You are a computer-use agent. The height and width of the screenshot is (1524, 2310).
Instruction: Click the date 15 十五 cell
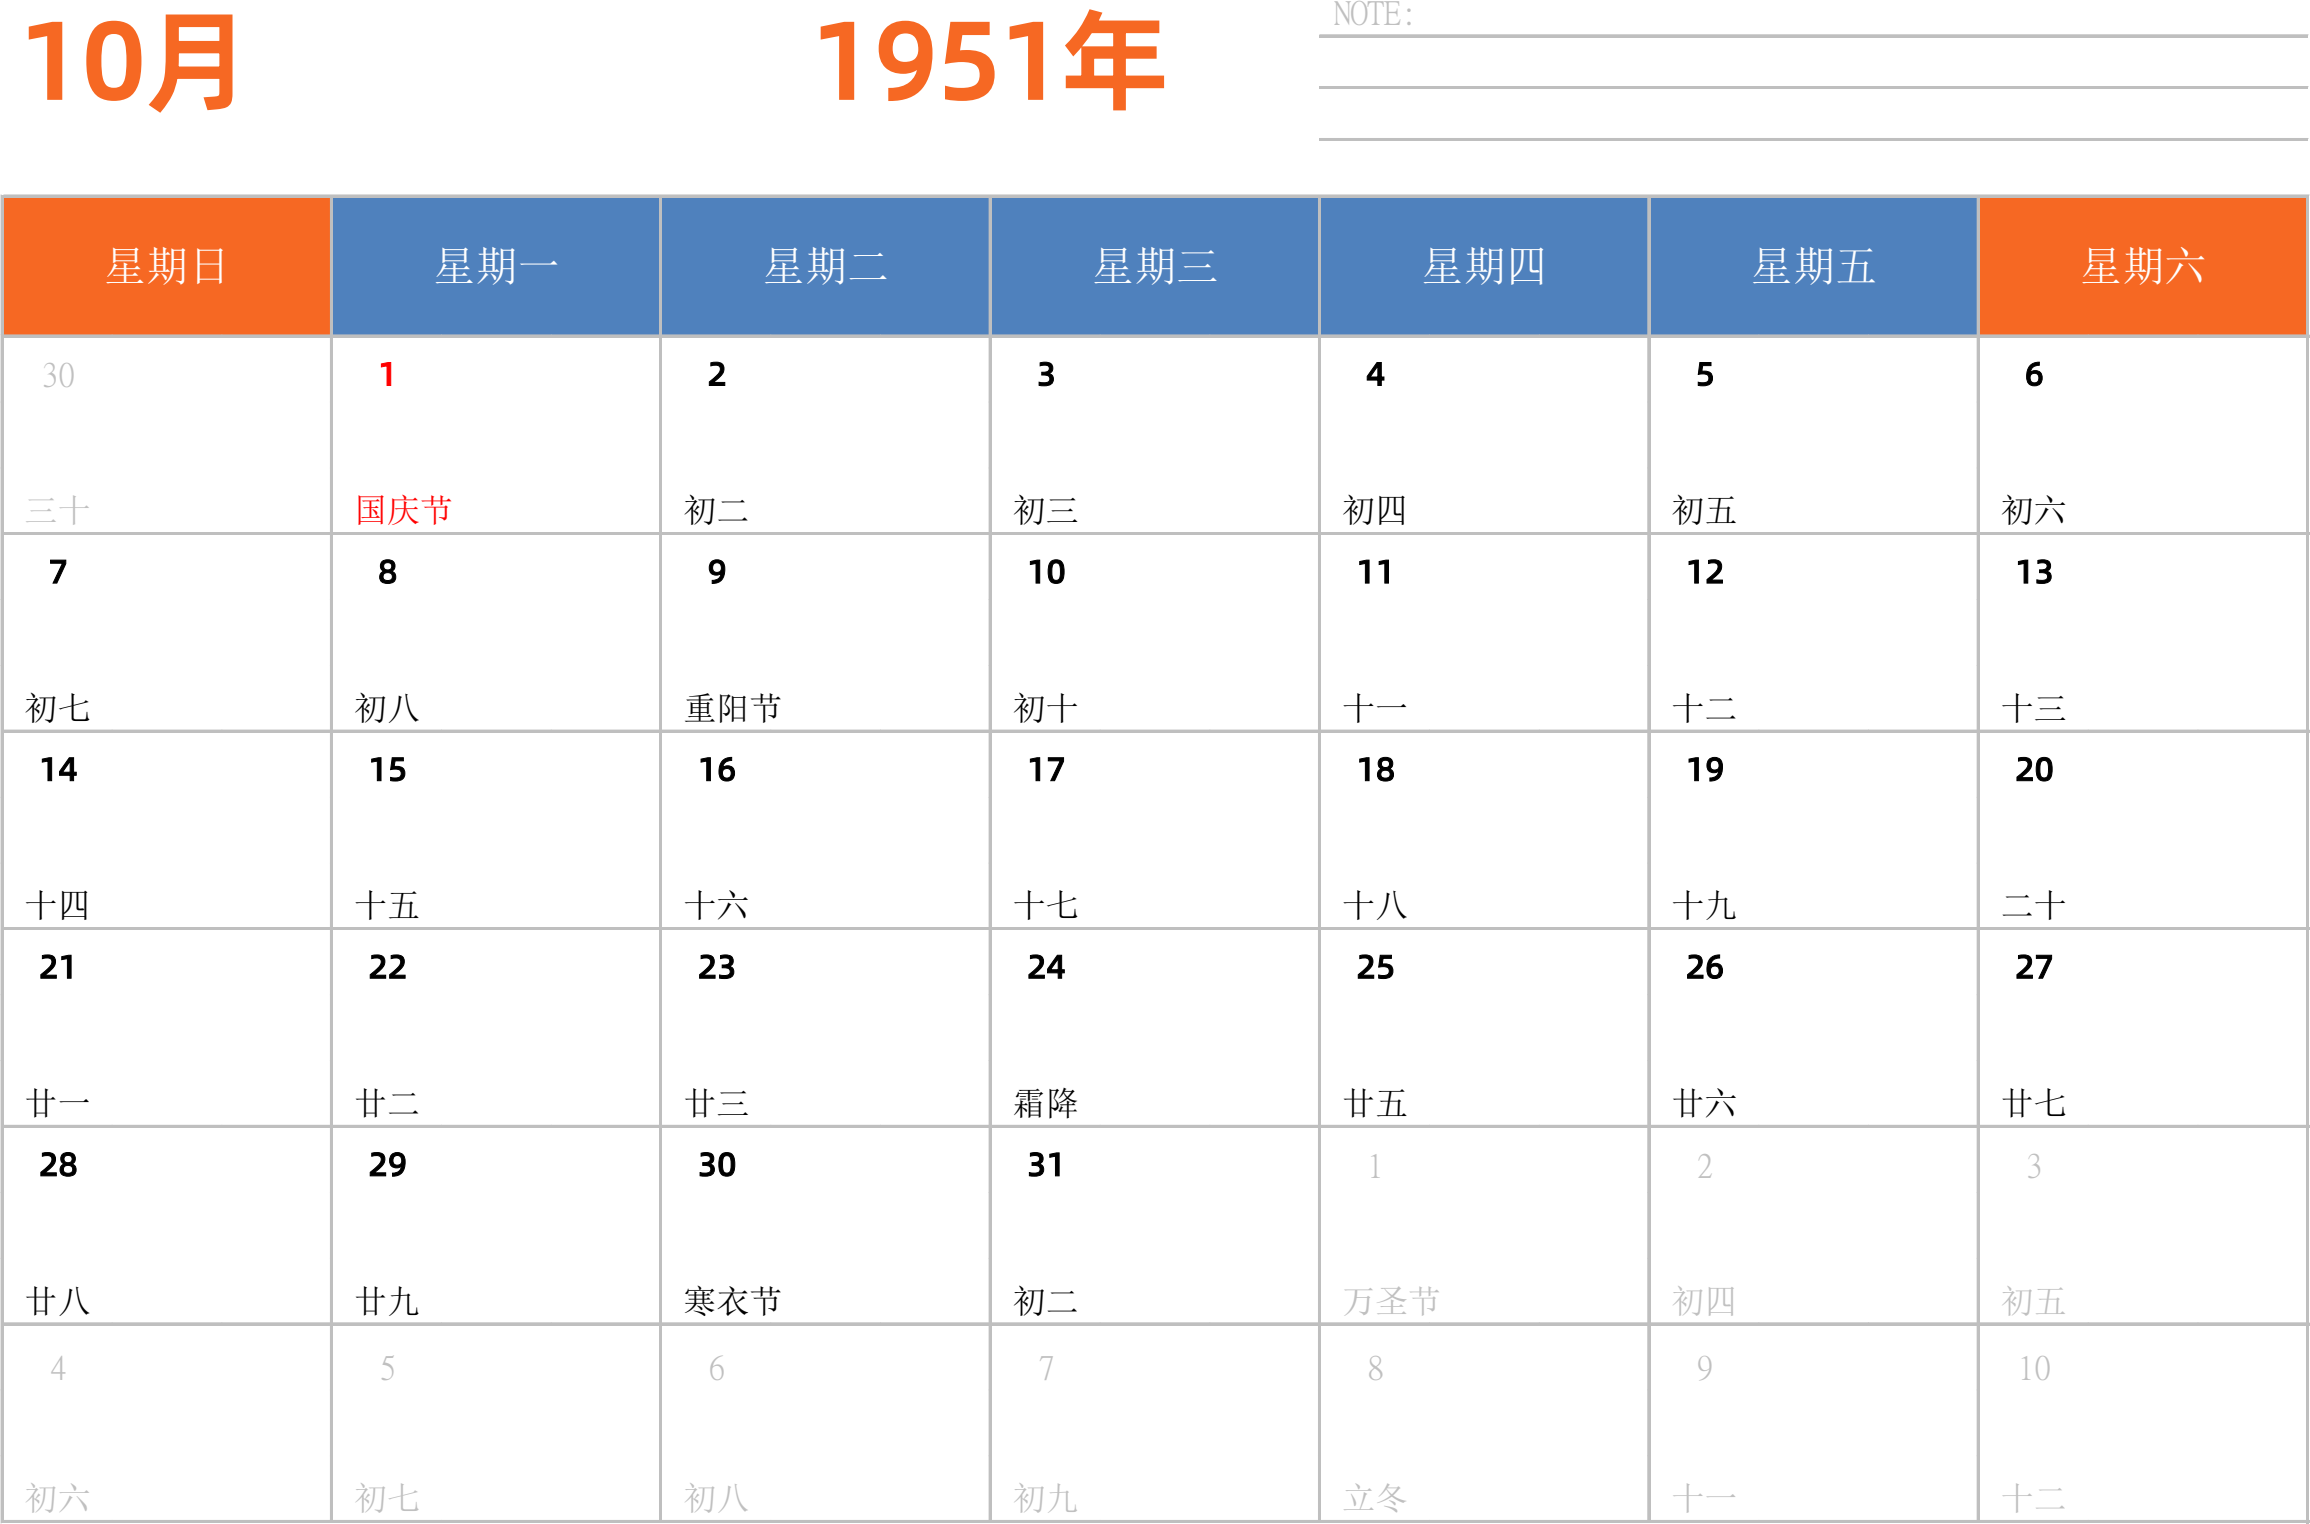pyautogui.click(x=495, y=830)
